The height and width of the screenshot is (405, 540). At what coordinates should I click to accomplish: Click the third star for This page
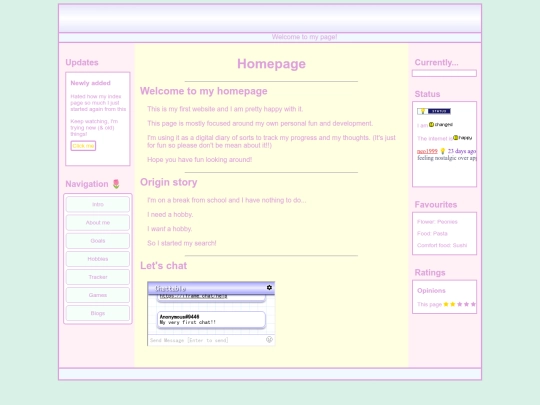tap(459, 304)
